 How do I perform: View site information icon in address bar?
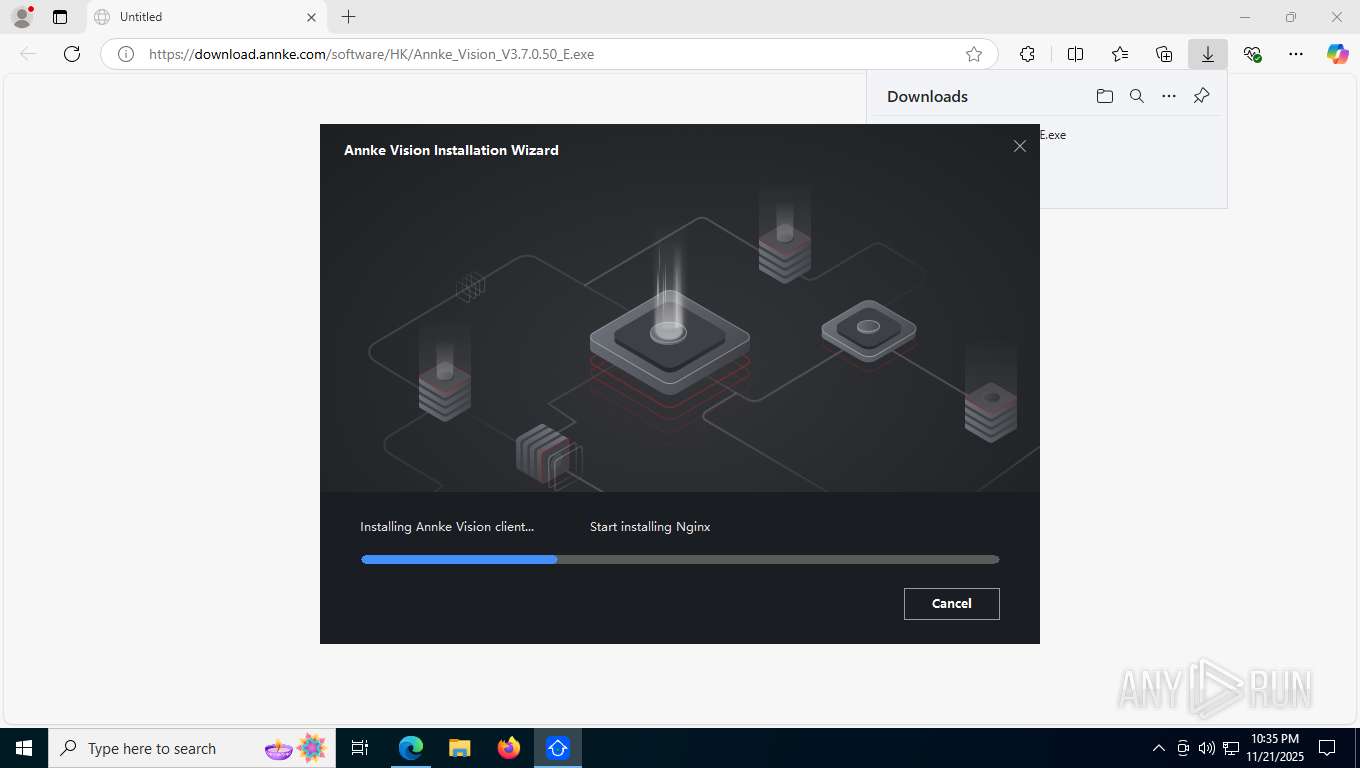coord(126,54)
